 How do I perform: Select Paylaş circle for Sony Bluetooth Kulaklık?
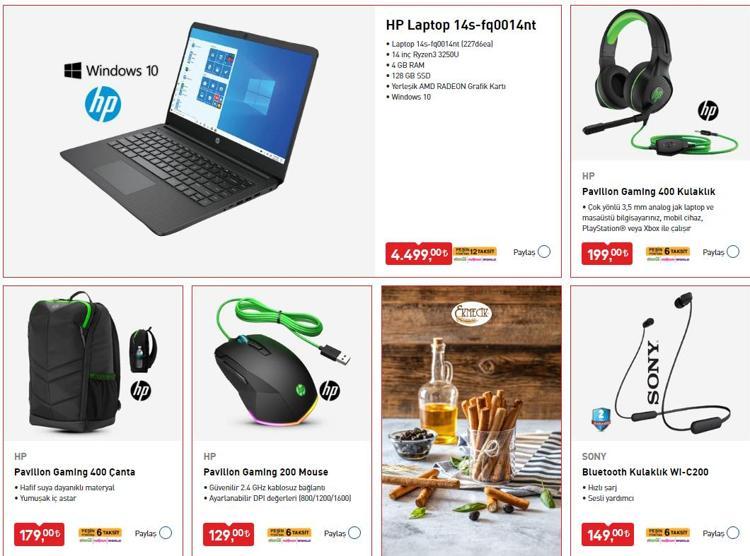(x=733, y=533)
